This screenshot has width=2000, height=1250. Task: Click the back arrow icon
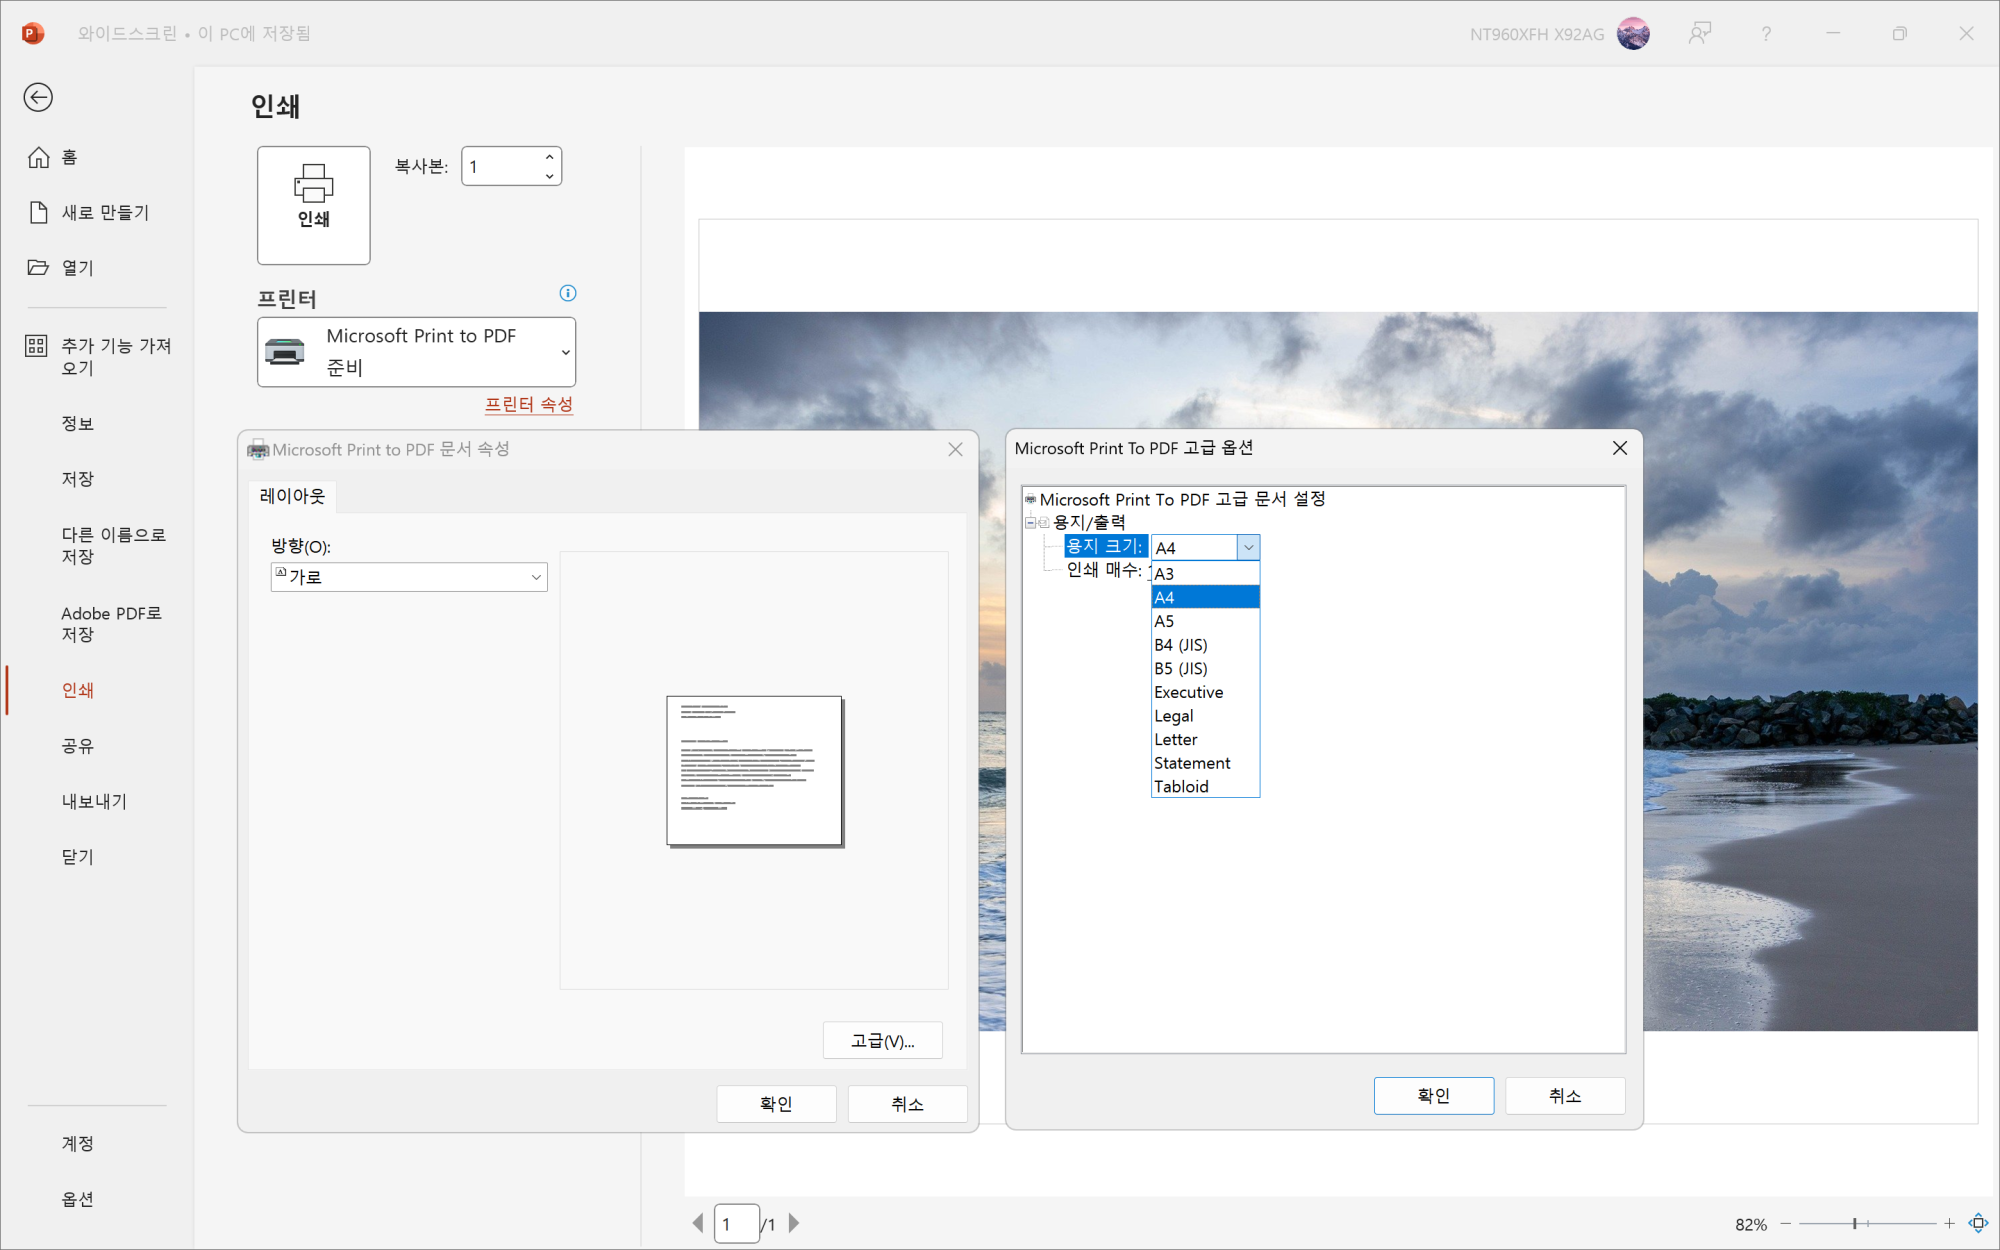click(38, 97)
